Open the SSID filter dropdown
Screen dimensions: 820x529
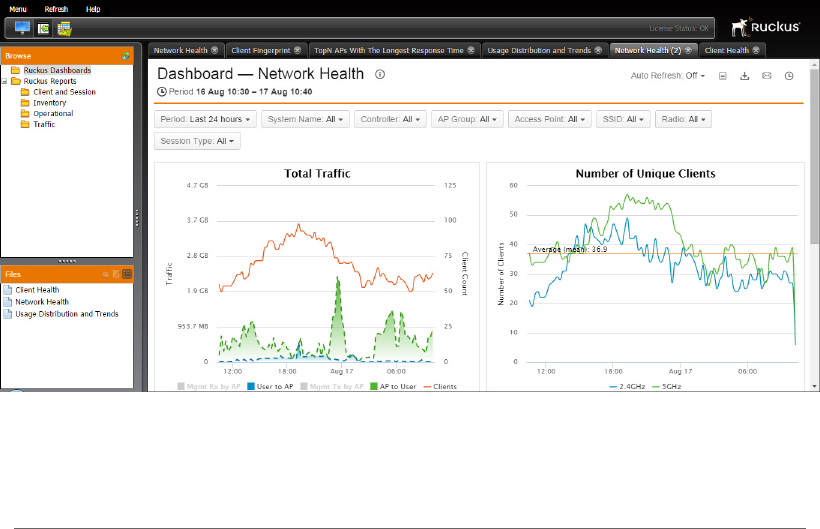[623, 119]
